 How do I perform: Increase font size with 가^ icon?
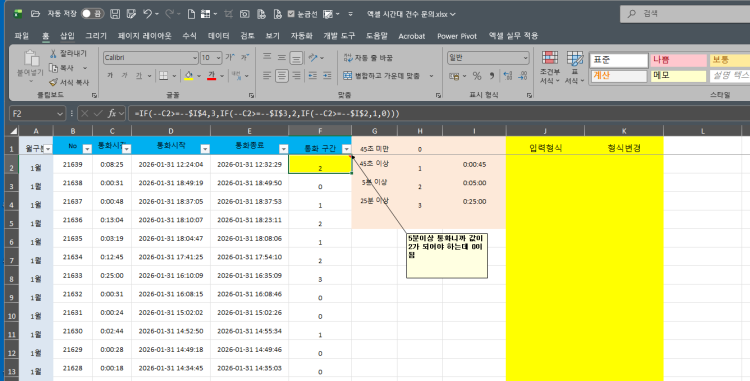coord(230,57)
